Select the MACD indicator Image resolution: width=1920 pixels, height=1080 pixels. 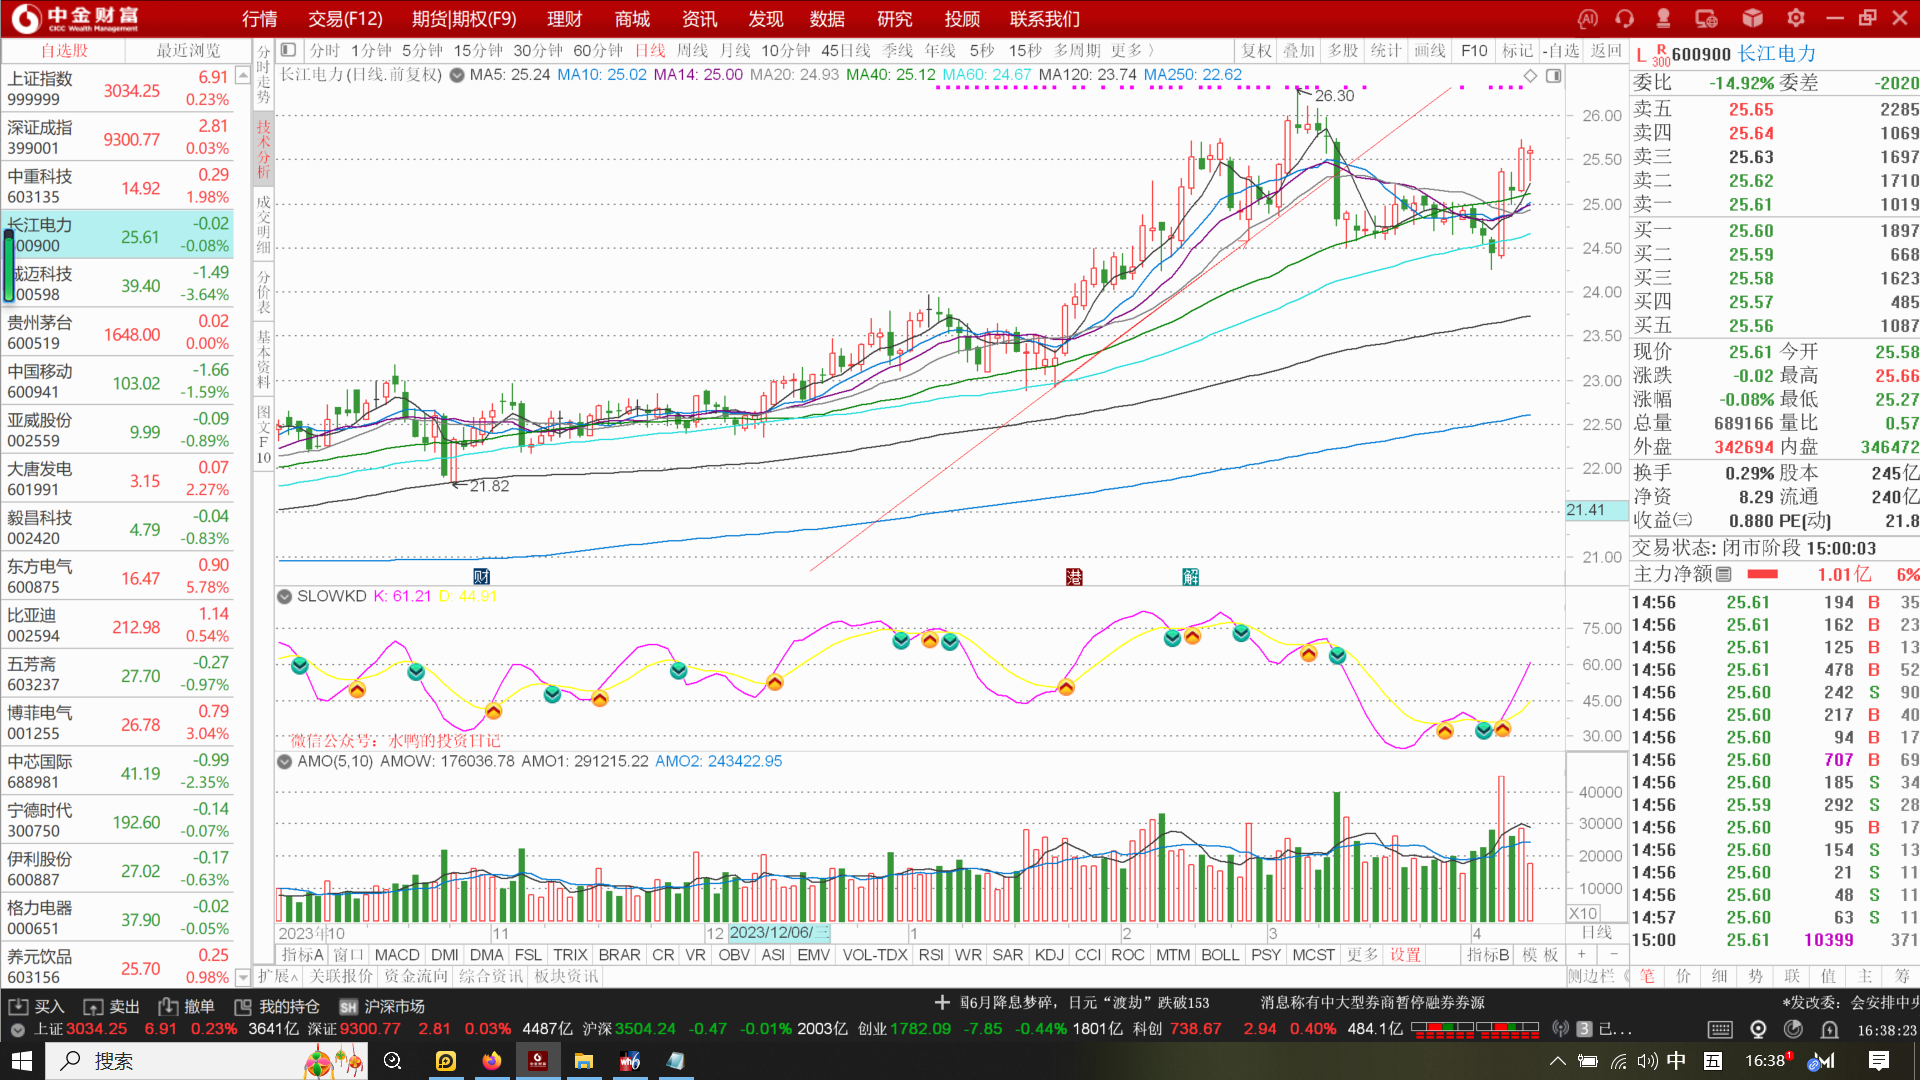pos(397,955)
